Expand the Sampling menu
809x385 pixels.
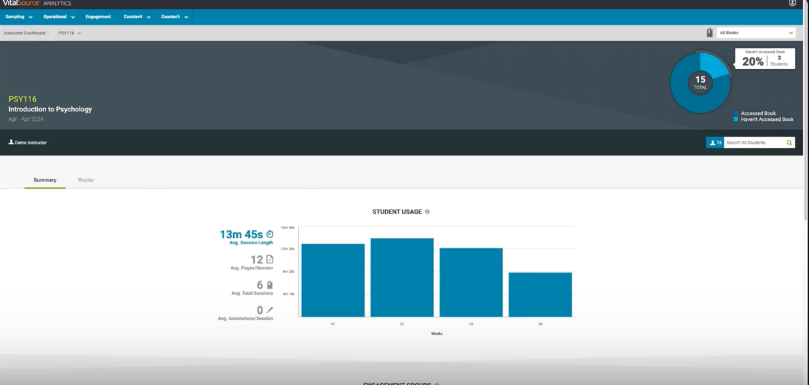tap(19, 17)
